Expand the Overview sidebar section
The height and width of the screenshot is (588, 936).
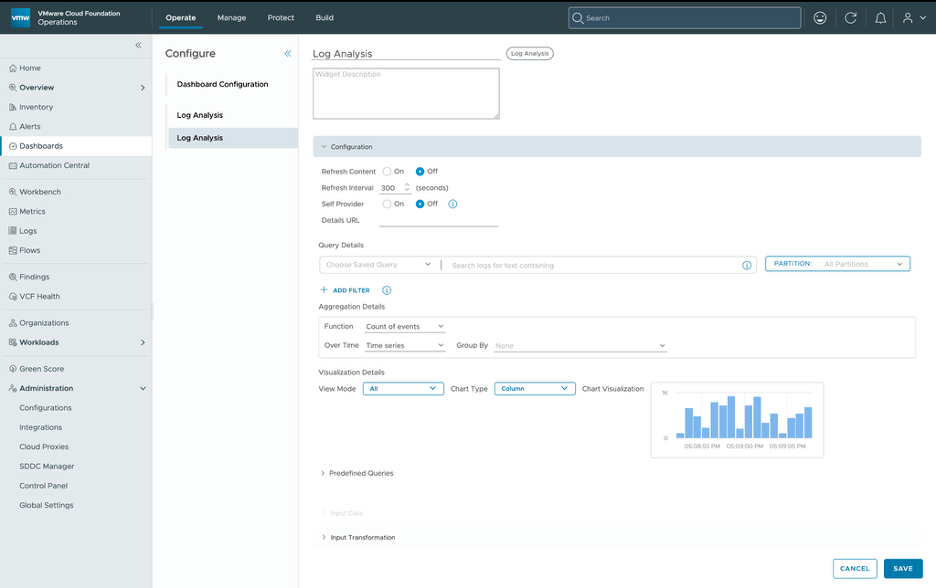click(143, 88)
